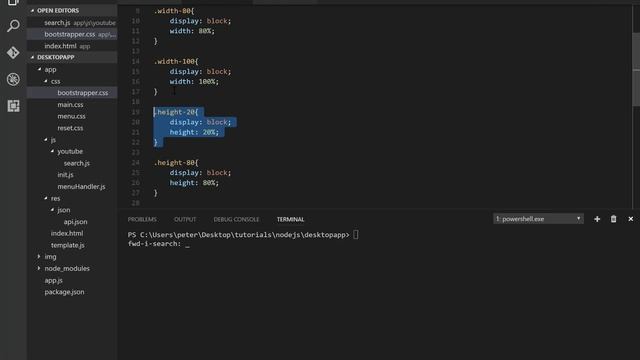Image resolution: width=640 pixels, height=360 pixels.
Task: Click '.height-80{' selector text
Action: pyautogui.click(x=176, y=162)
